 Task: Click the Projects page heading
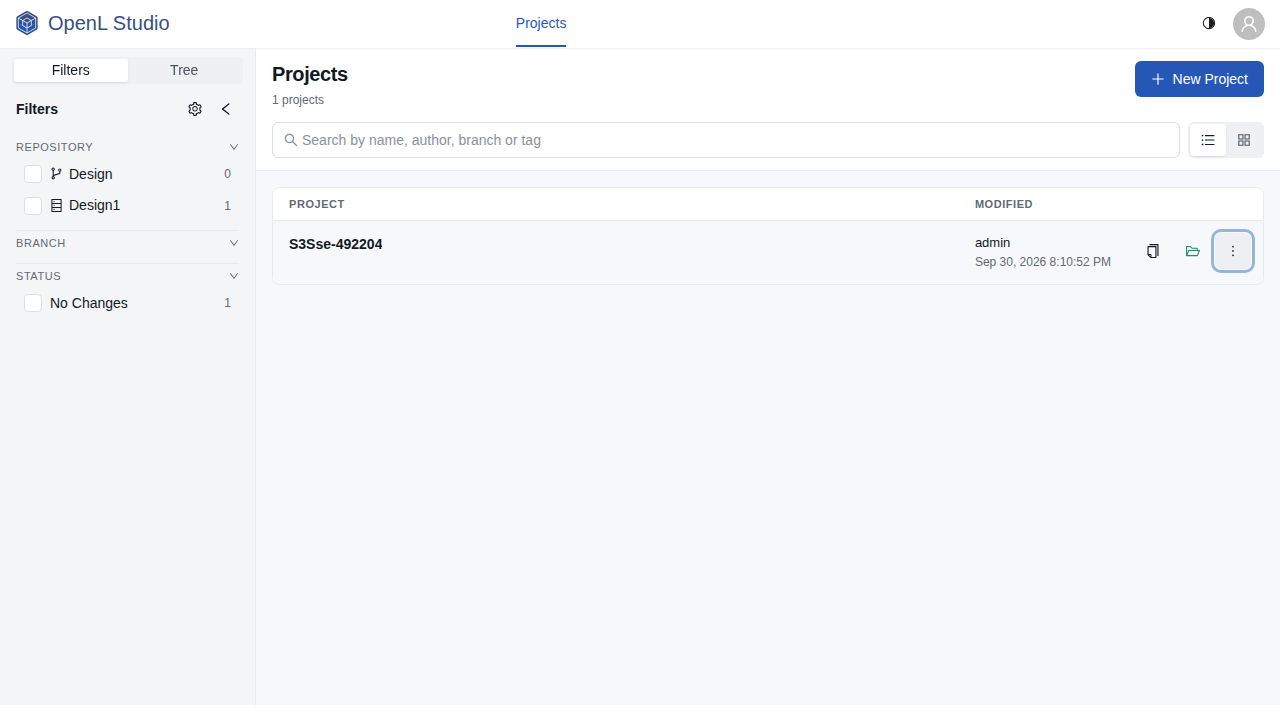coord(310,74)
